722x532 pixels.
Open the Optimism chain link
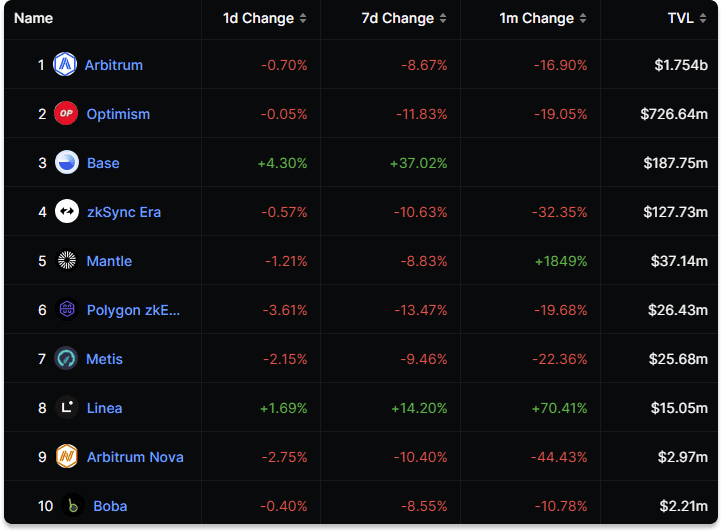tap(118, 114)
